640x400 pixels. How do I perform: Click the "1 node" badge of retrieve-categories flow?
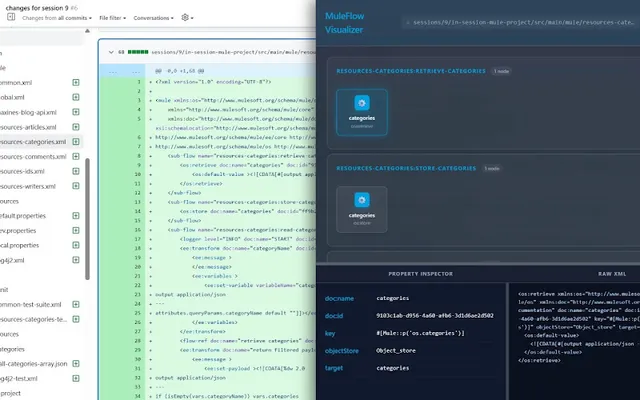(x=501, y=71)
